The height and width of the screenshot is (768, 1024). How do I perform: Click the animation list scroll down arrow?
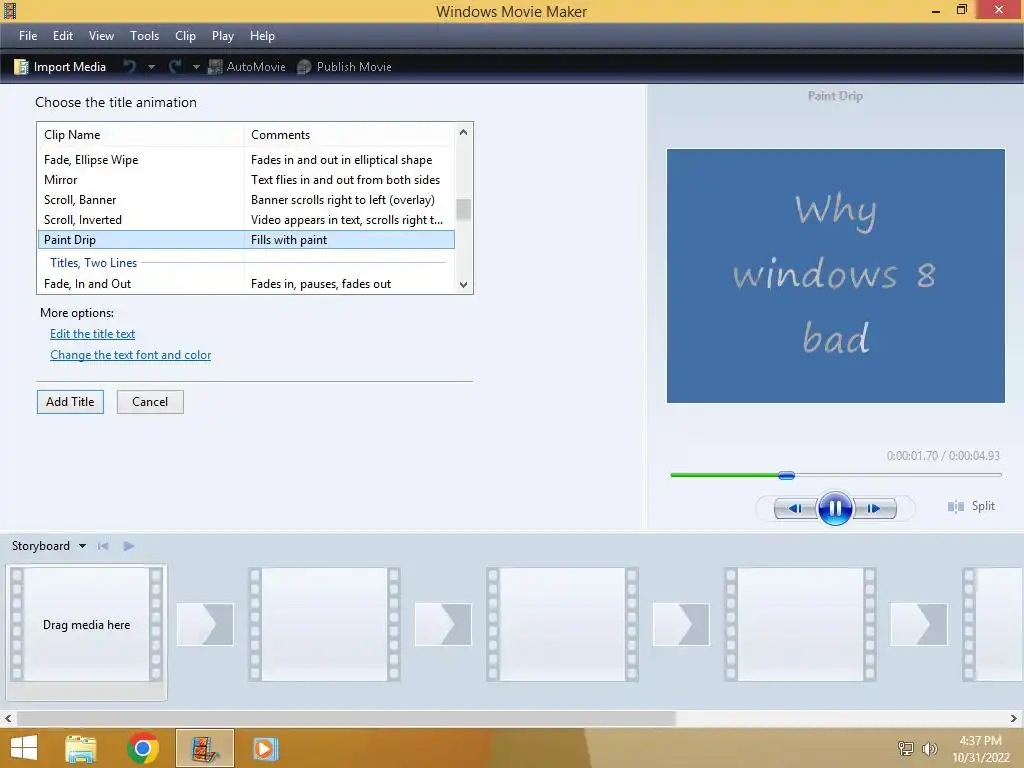(x=463, y=285)
